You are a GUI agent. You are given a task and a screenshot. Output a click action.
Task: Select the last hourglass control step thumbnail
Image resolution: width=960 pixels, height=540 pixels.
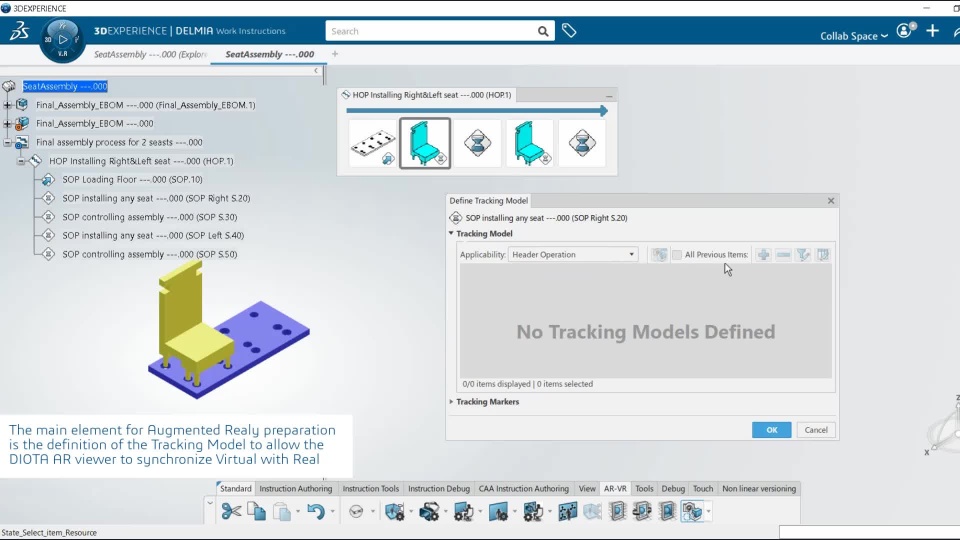pyautogui.click(x=582, y=144)
